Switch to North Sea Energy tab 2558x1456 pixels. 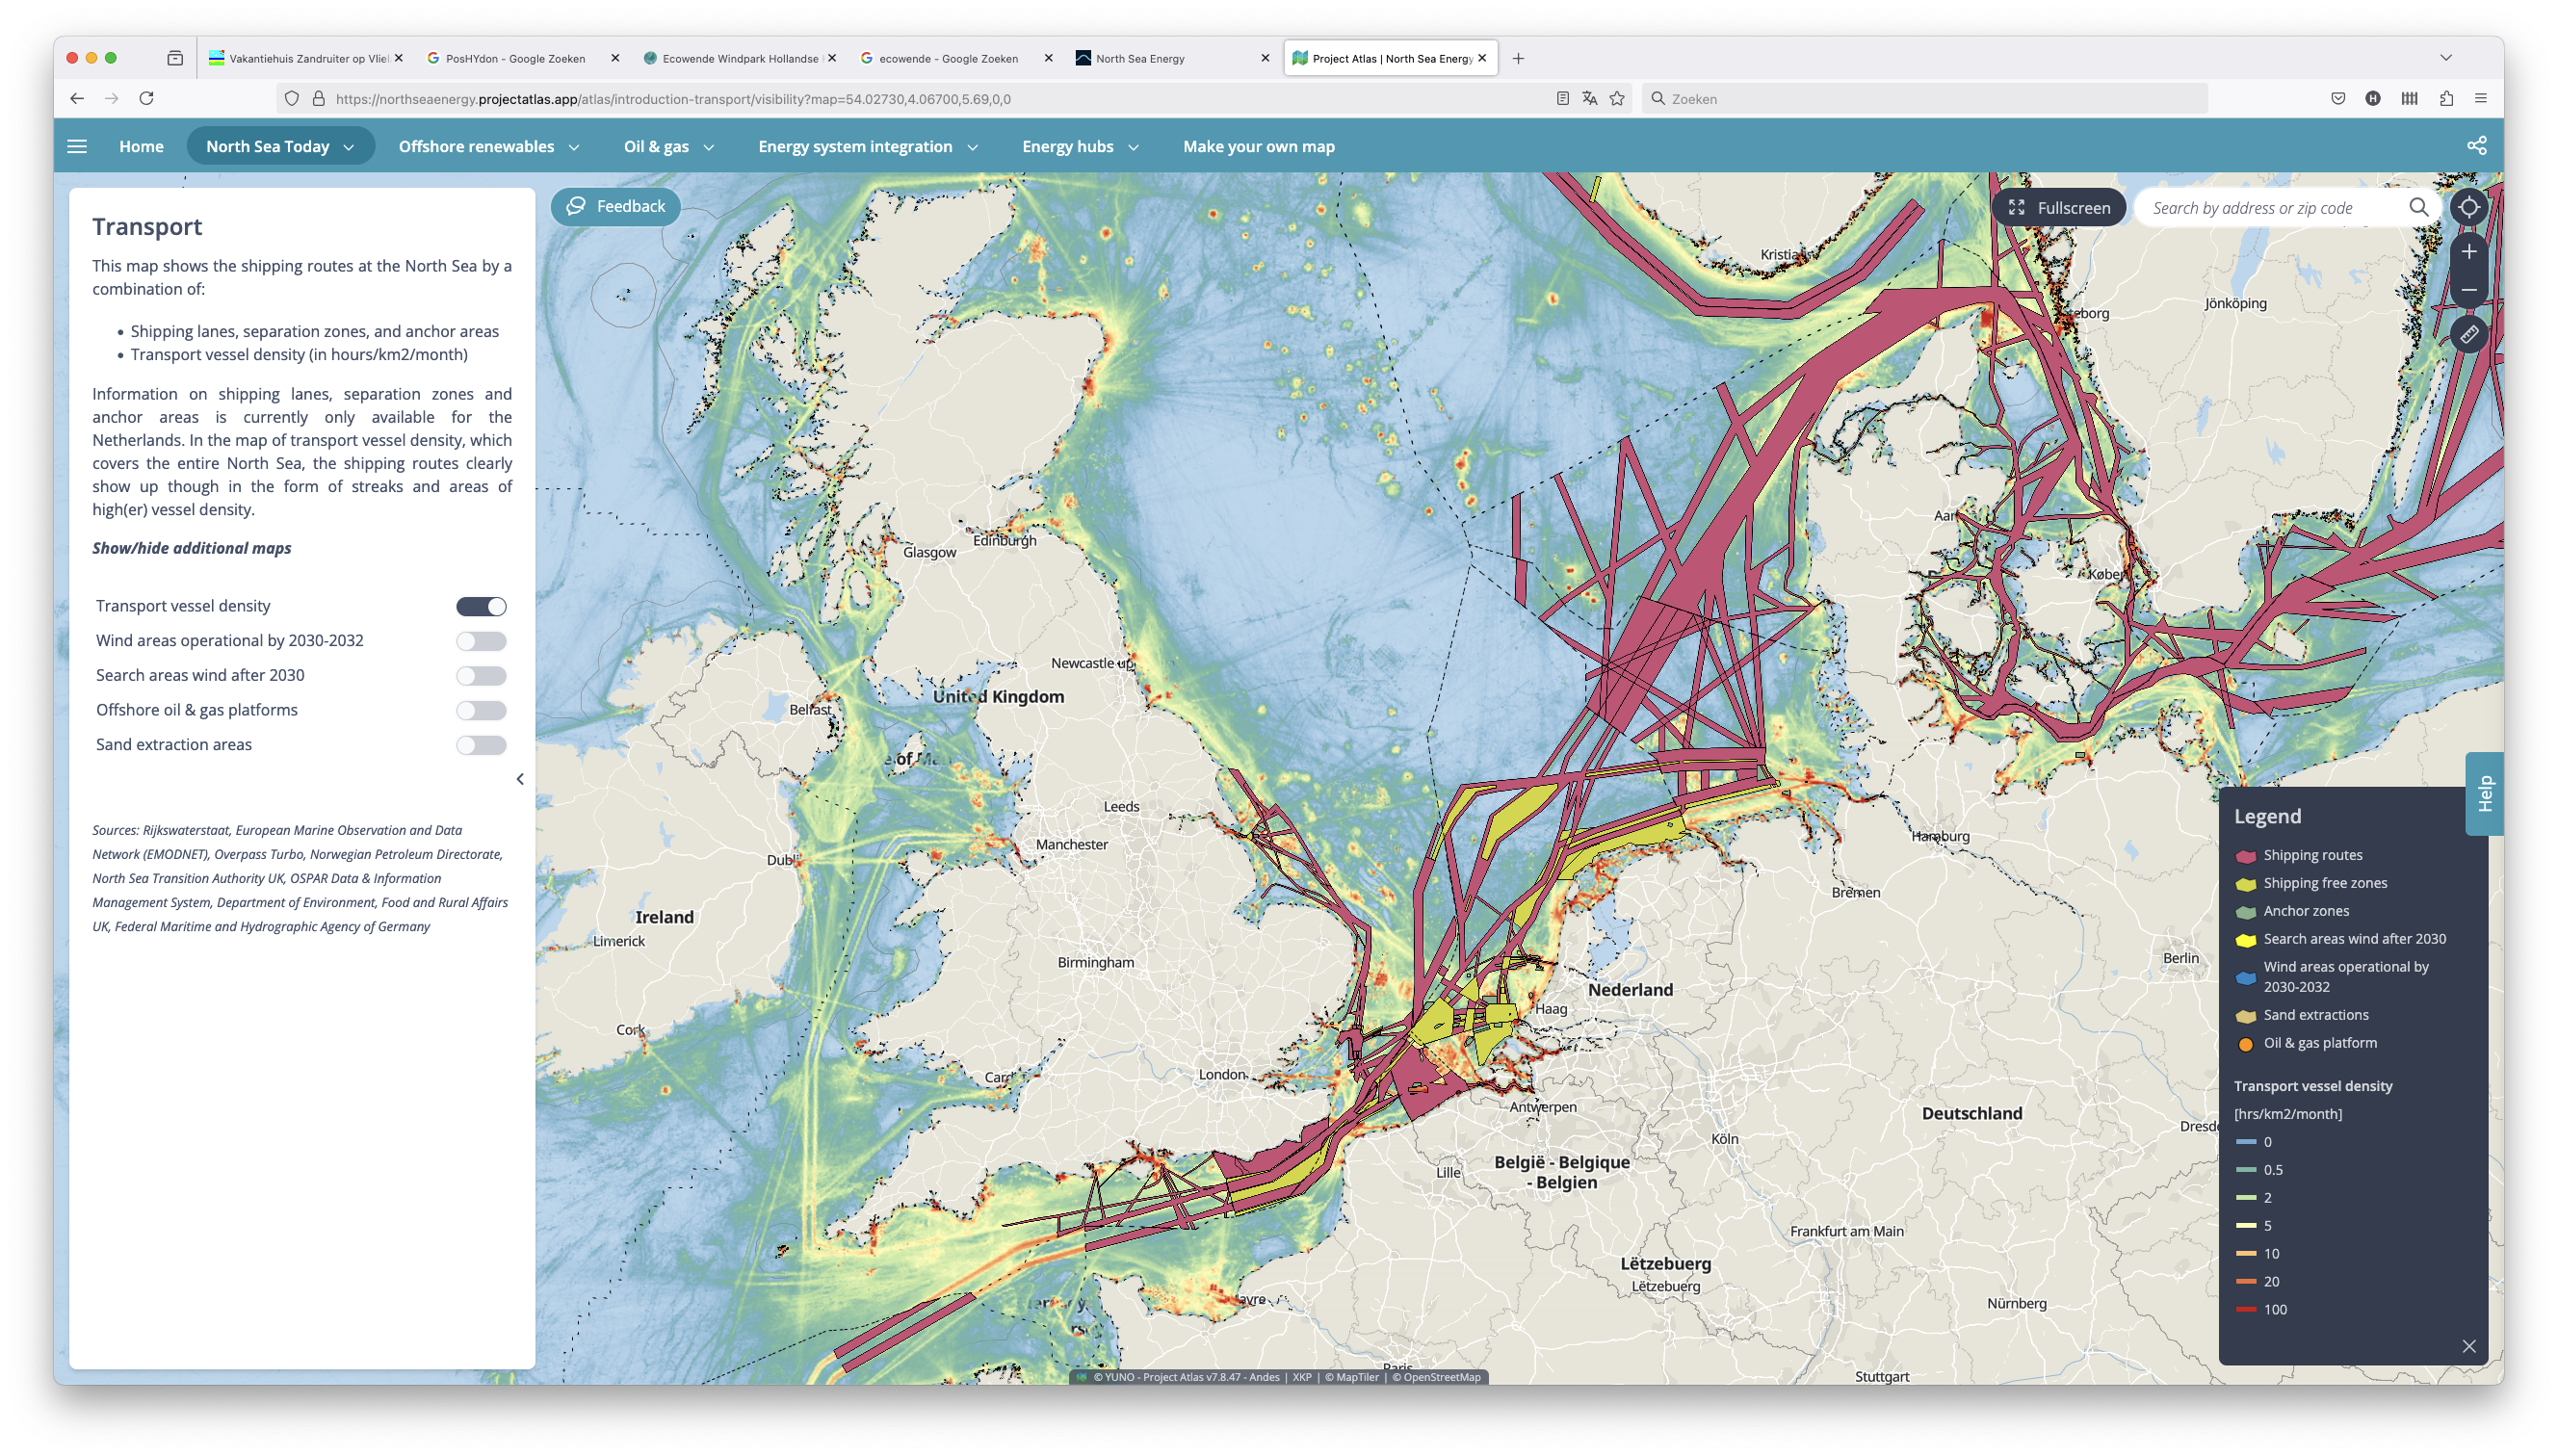pyautogui.click(x=1172, y=58)
